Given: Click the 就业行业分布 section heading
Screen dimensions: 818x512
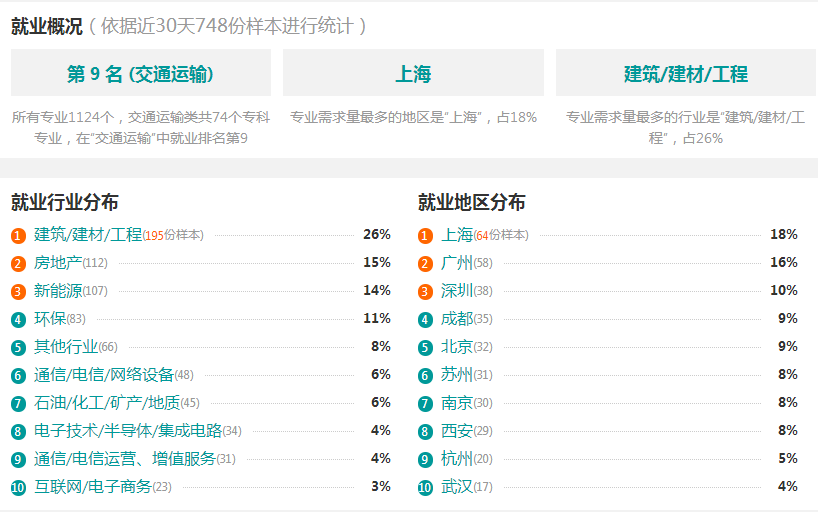Looking at the screenshot, I should tap(65, 203).
